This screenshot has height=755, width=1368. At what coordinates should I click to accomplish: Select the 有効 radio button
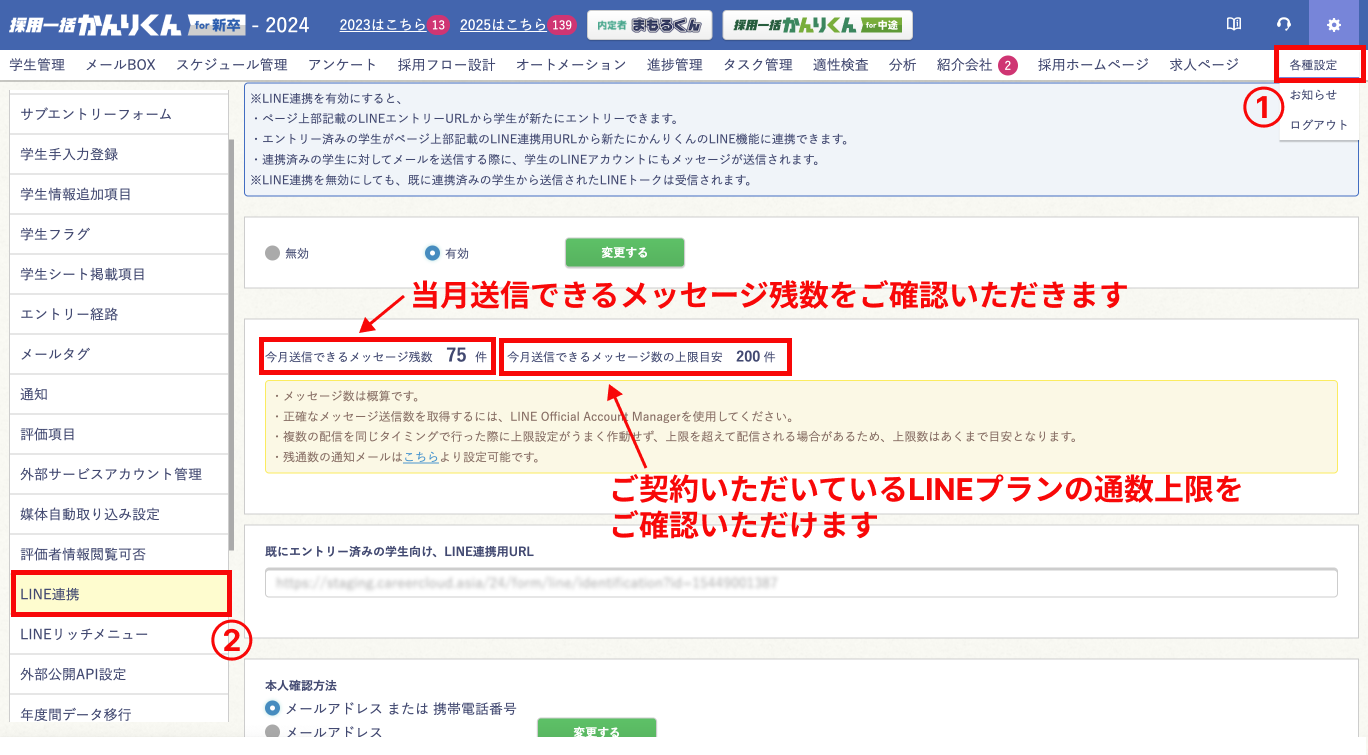coord(432,253)
